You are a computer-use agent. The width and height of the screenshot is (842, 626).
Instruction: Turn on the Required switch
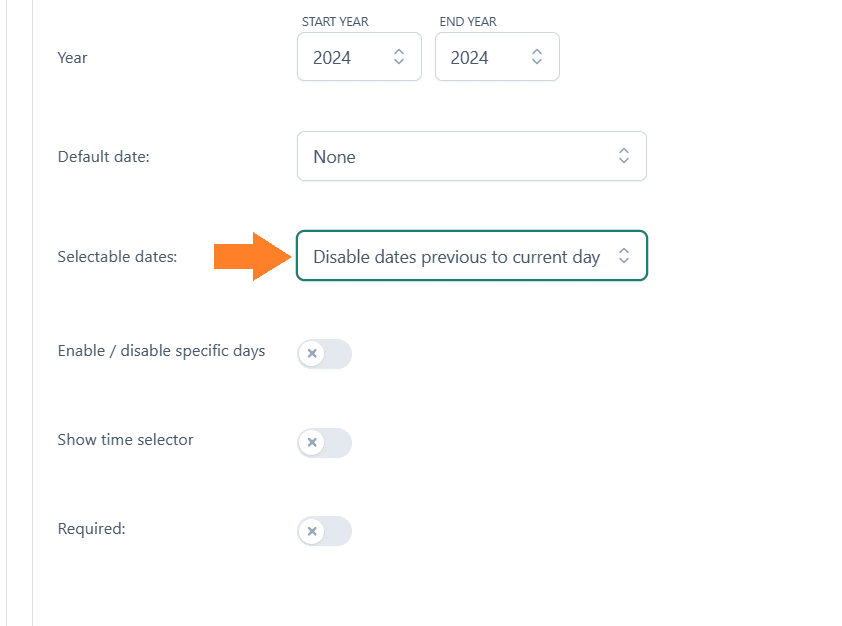pos(324,531)
